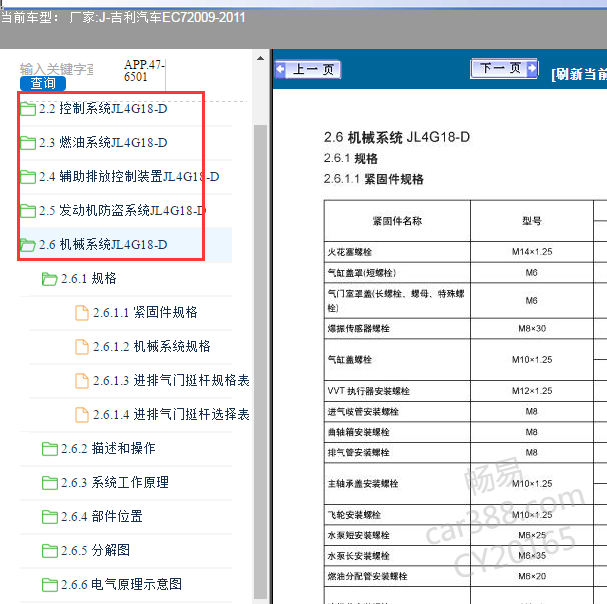Collapse the open folder icon of 2.6 机械系统

coord(28,245)
